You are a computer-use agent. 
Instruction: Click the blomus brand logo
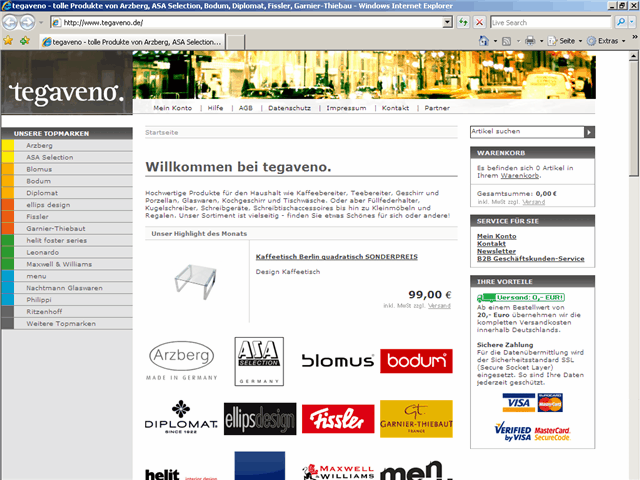338,361
